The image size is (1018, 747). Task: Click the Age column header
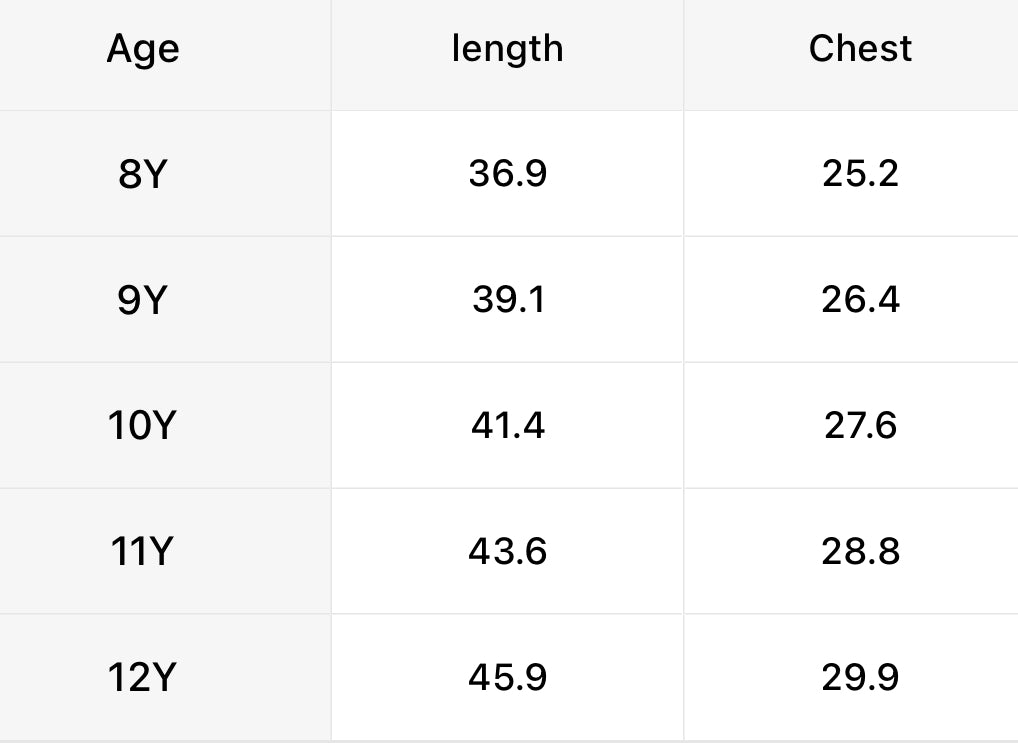coord(143,49)
